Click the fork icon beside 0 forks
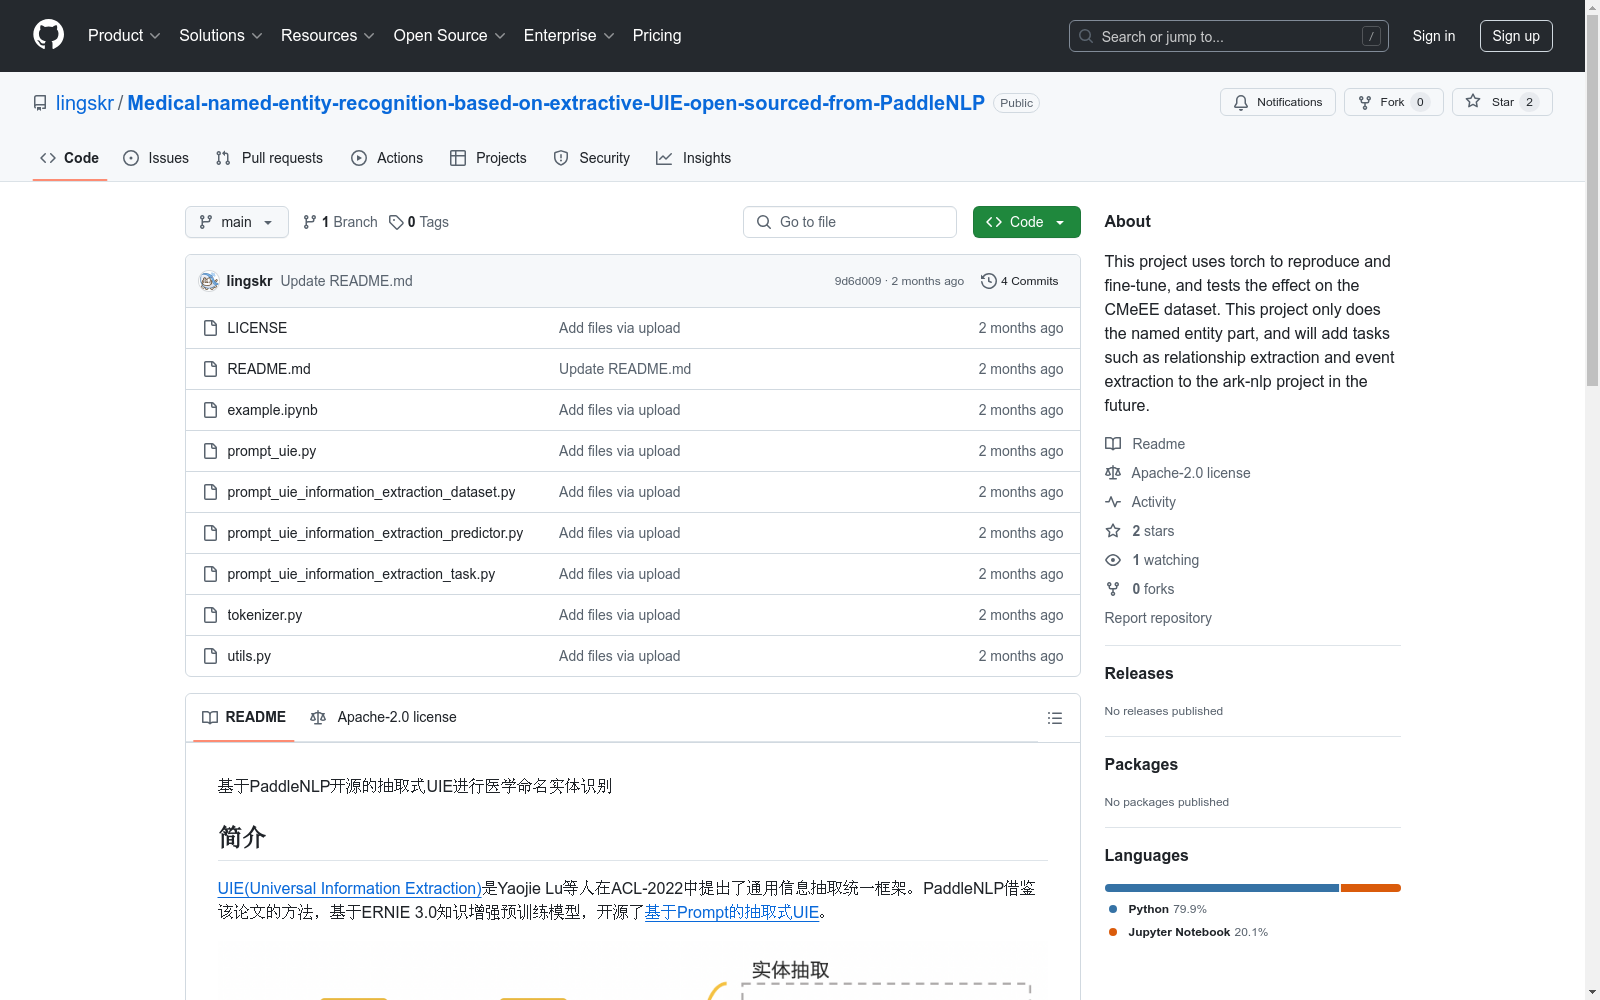This screenshot has height=1000, width=1600. pos(1113,589)
